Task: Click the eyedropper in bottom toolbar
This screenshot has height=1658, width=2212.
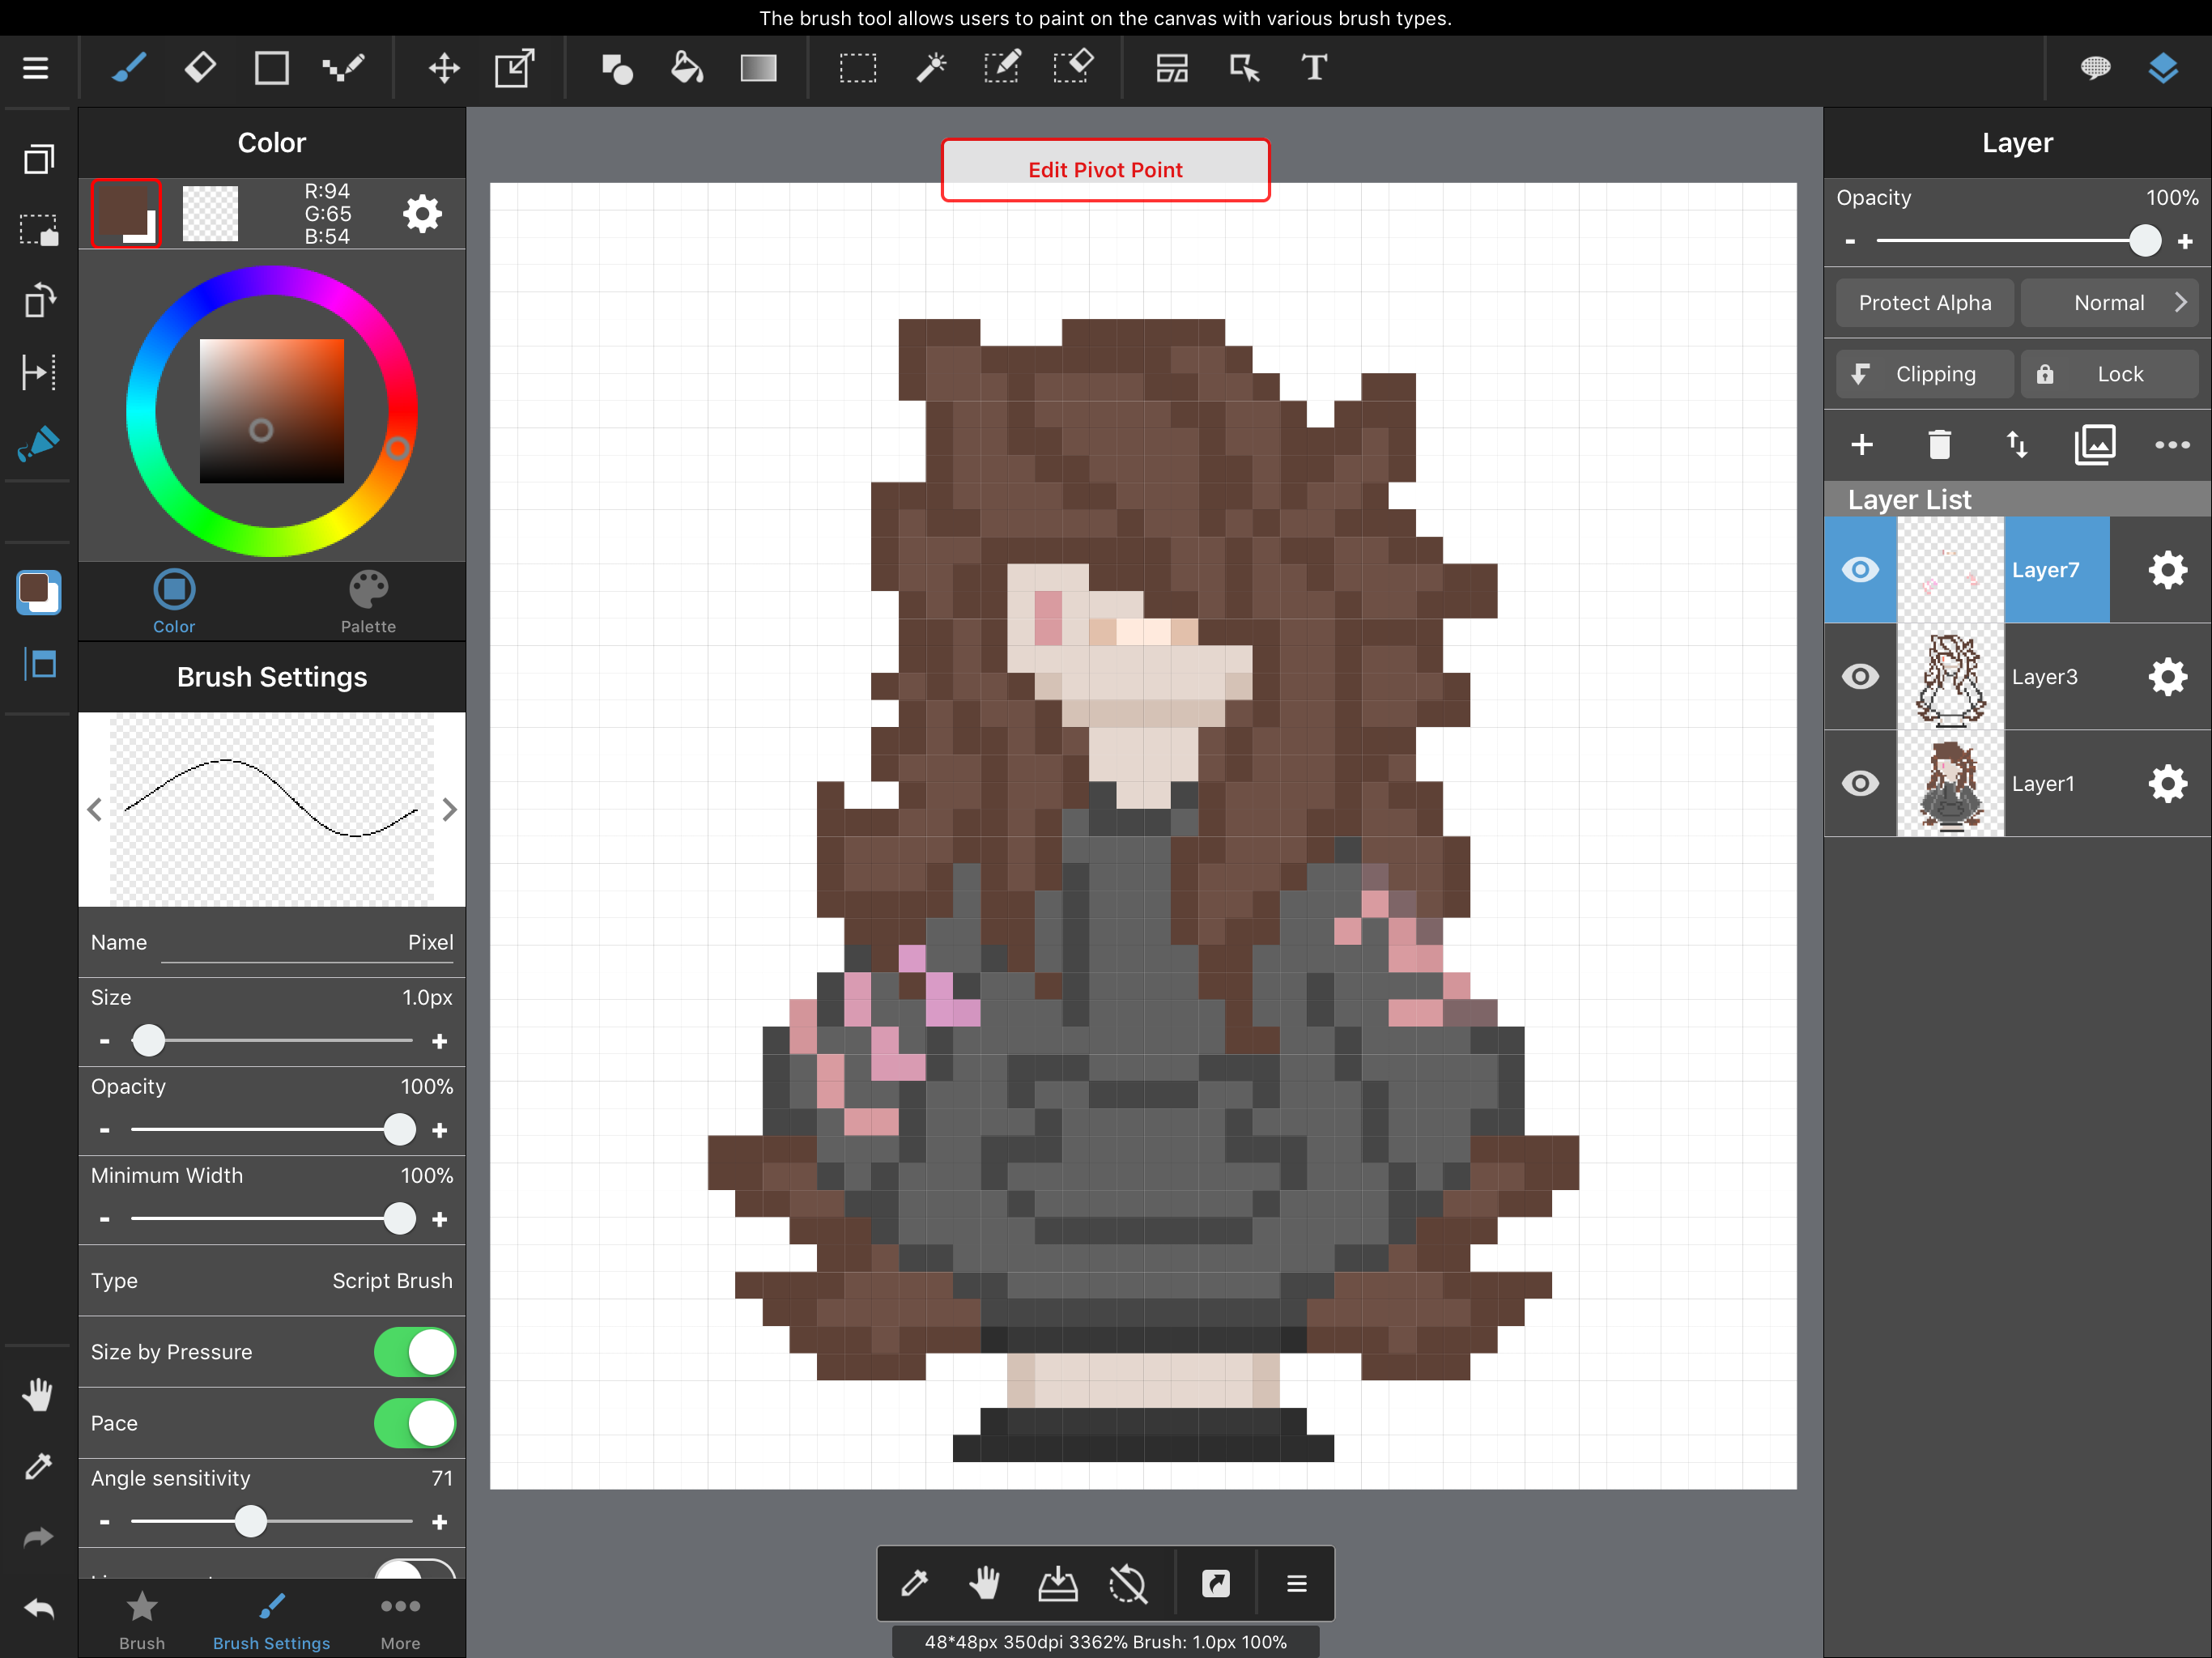Action: click(914, 1583)
